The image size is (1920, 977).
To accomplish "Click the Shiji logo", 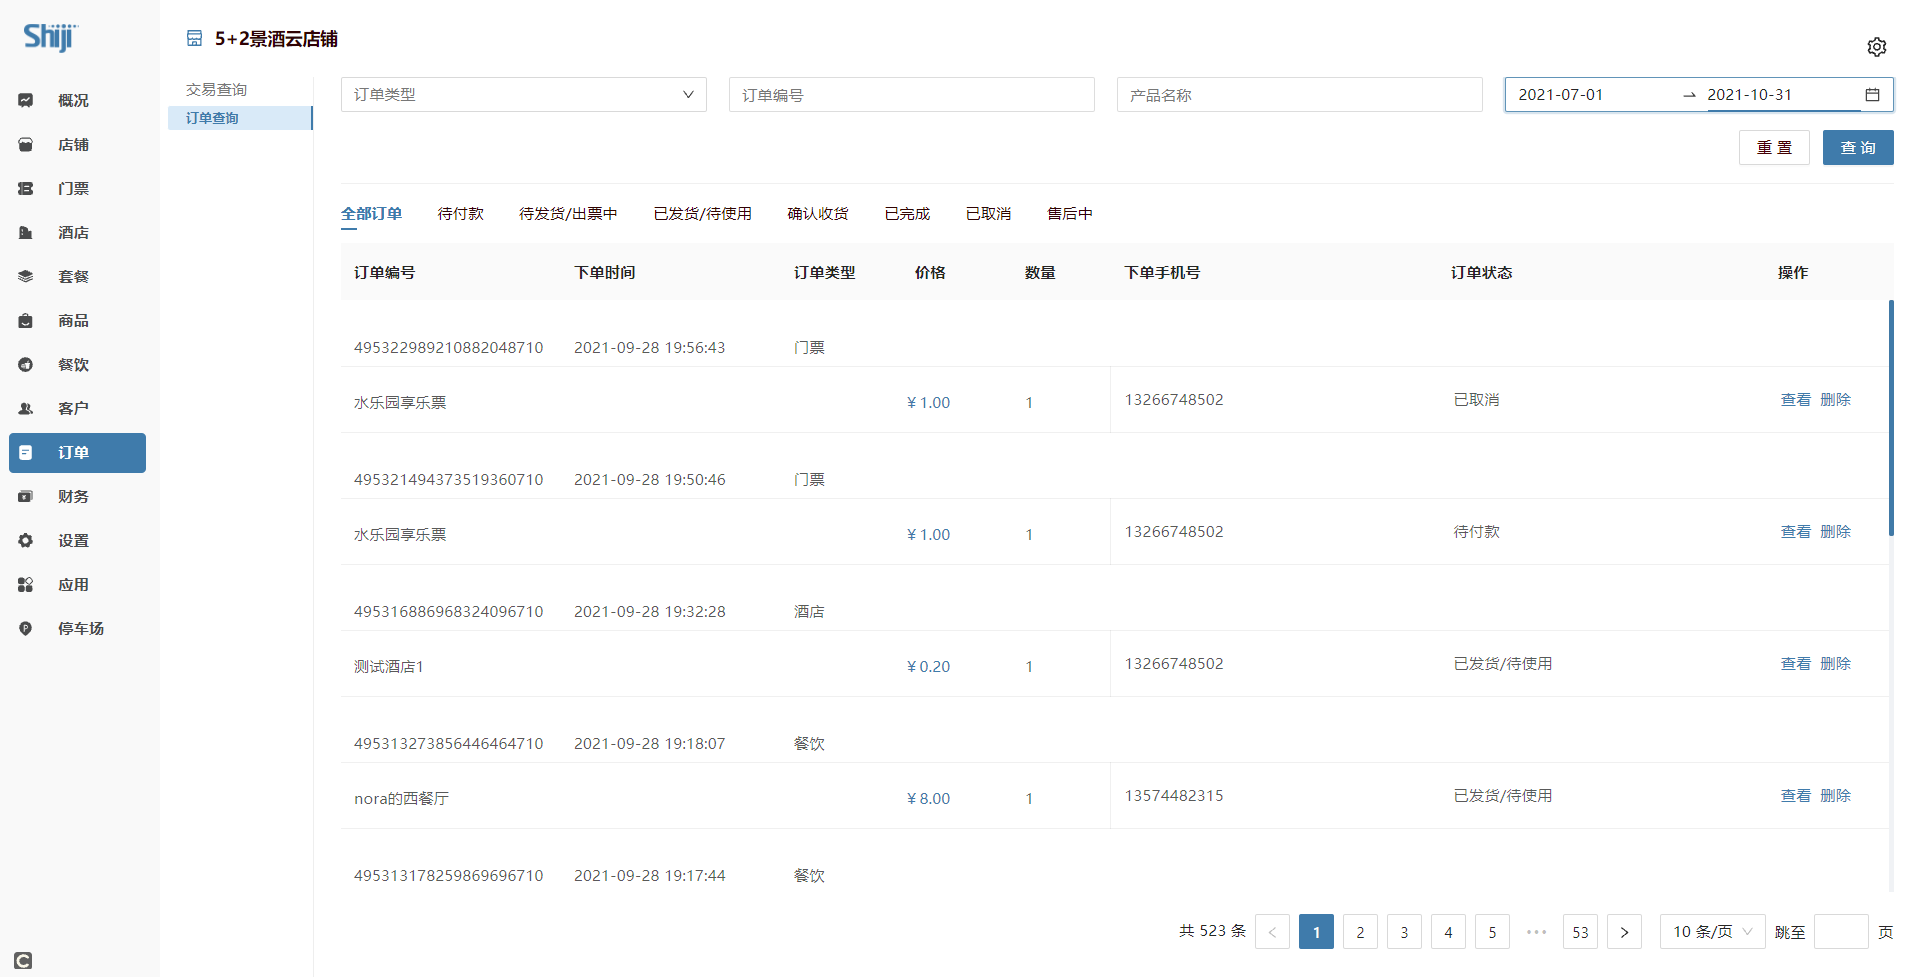I will 50,37.
